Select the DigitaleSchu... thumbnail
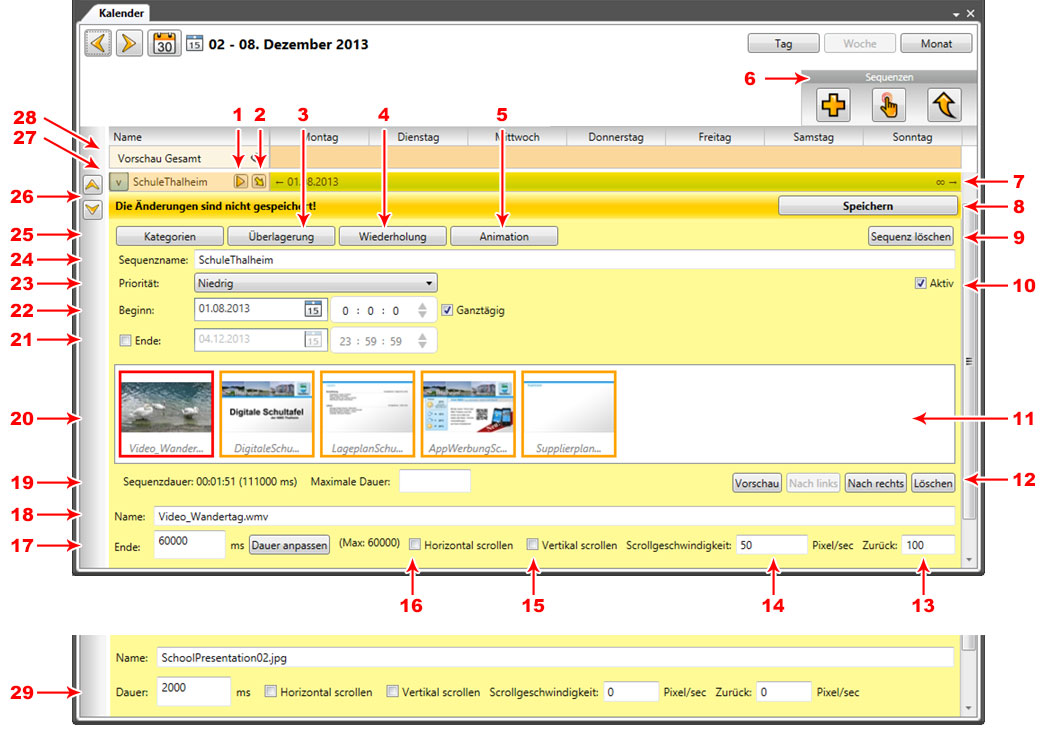This screenshot has height=739, width=1040. click(266, 414)
